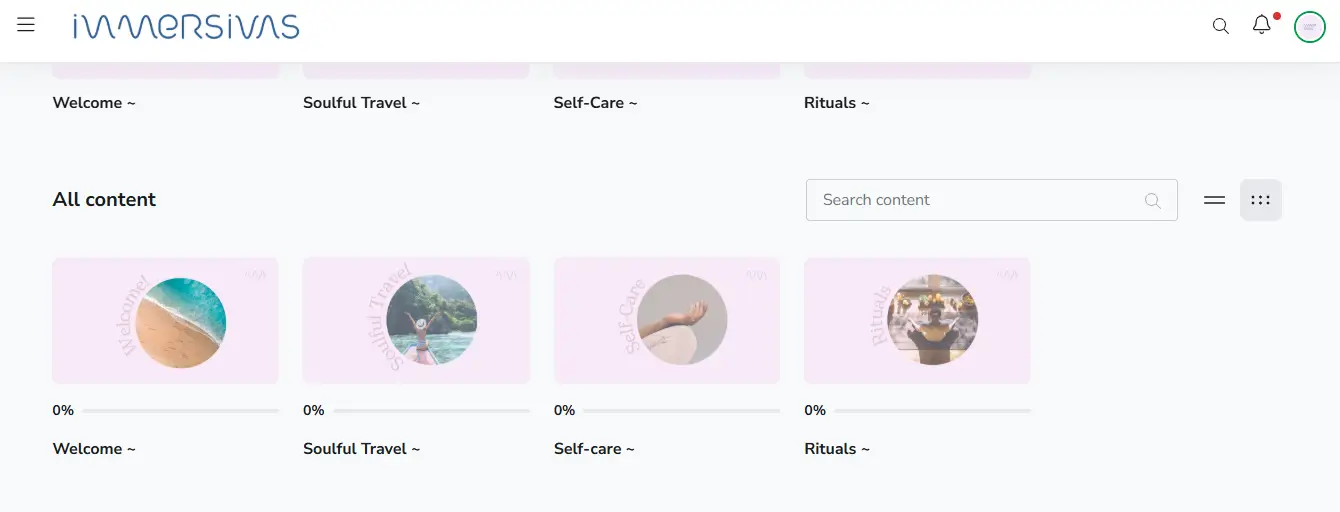The width and height of the screenshot is (1340, 512).
Task: Click the Self-care ~ title in All content
Action: pos(594,449)
